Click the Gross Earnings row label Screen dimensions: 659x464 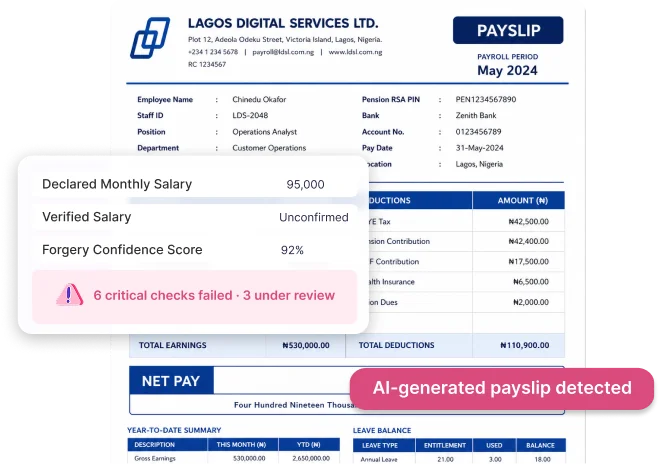pos(155,459)
